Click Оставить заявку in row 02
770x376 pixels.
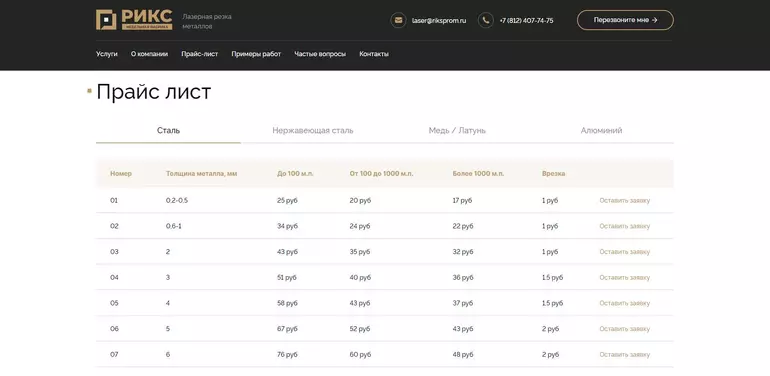[x=625, y=226]
